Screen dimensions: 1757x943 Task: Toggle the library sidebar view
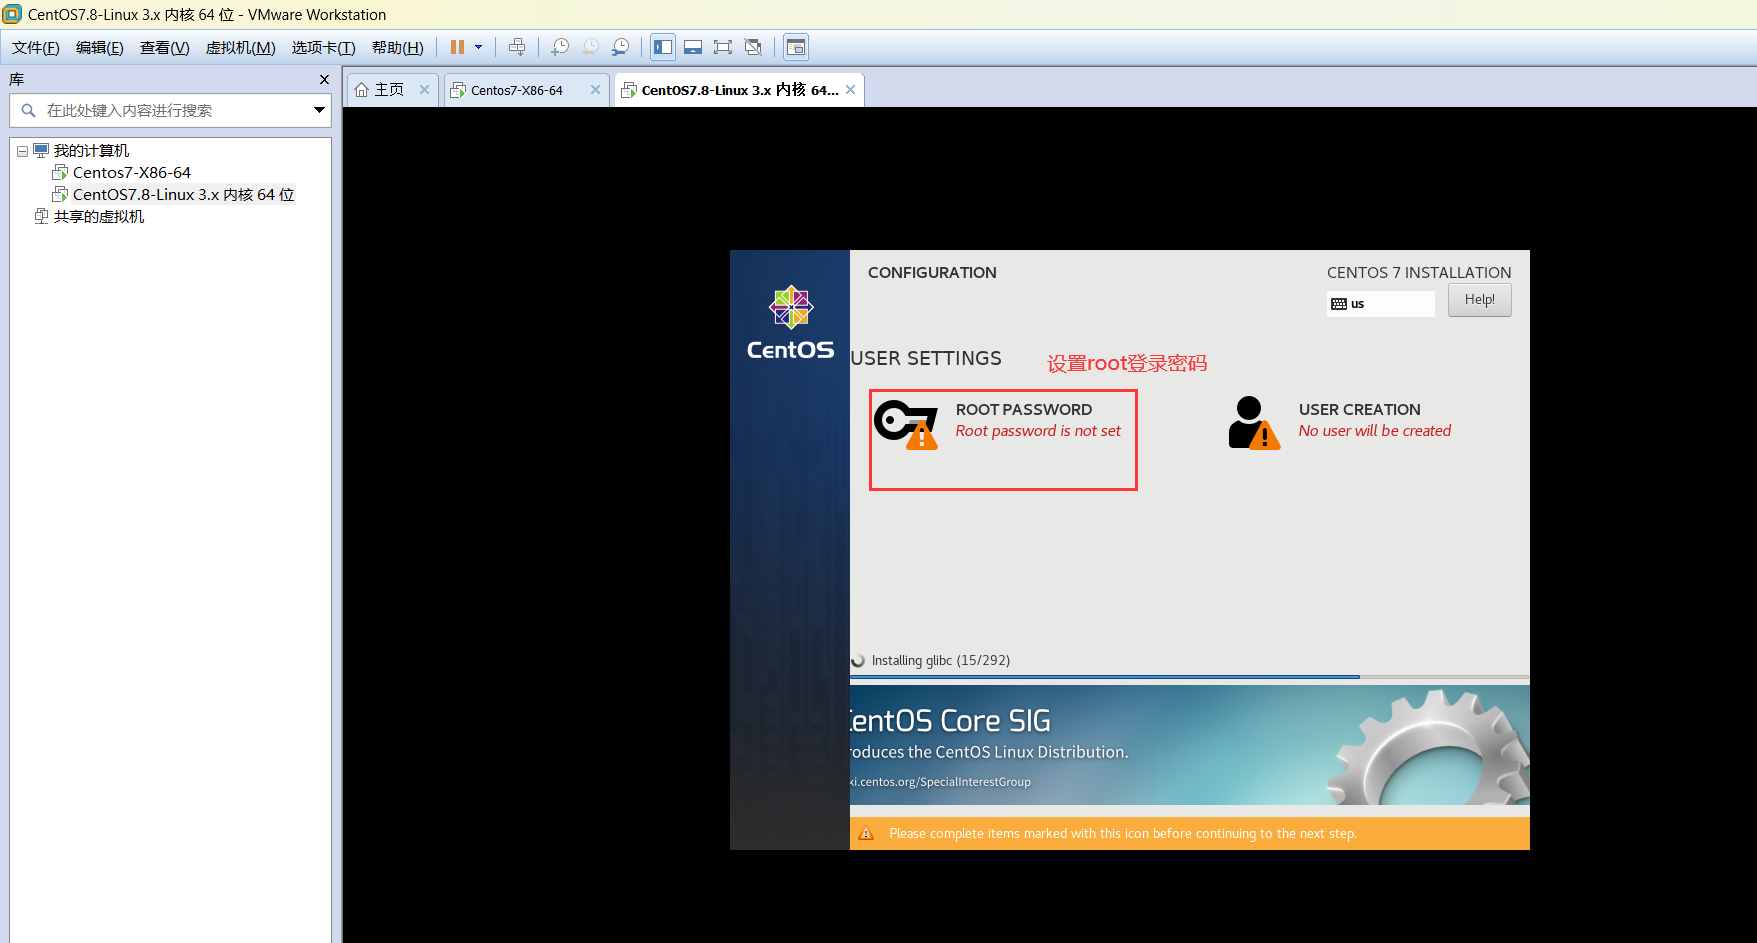663,47
